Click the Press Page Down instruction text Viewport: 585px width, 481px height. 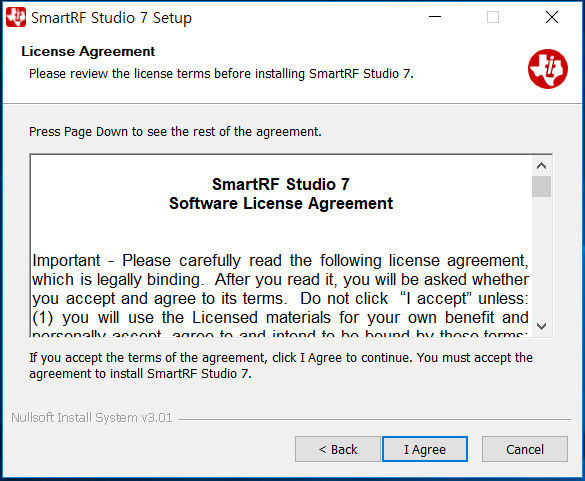pos(175,132)
